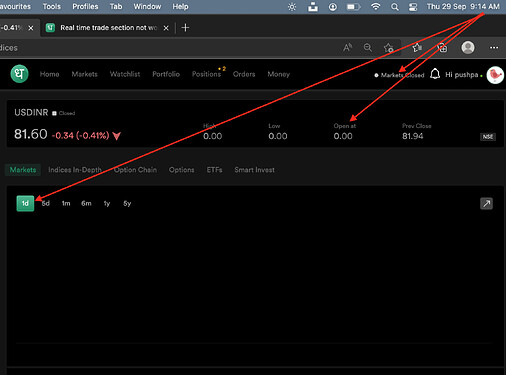Click the NSE exchange badge
The height and width of the screenshot is (375, 506).
pos(488,137)
